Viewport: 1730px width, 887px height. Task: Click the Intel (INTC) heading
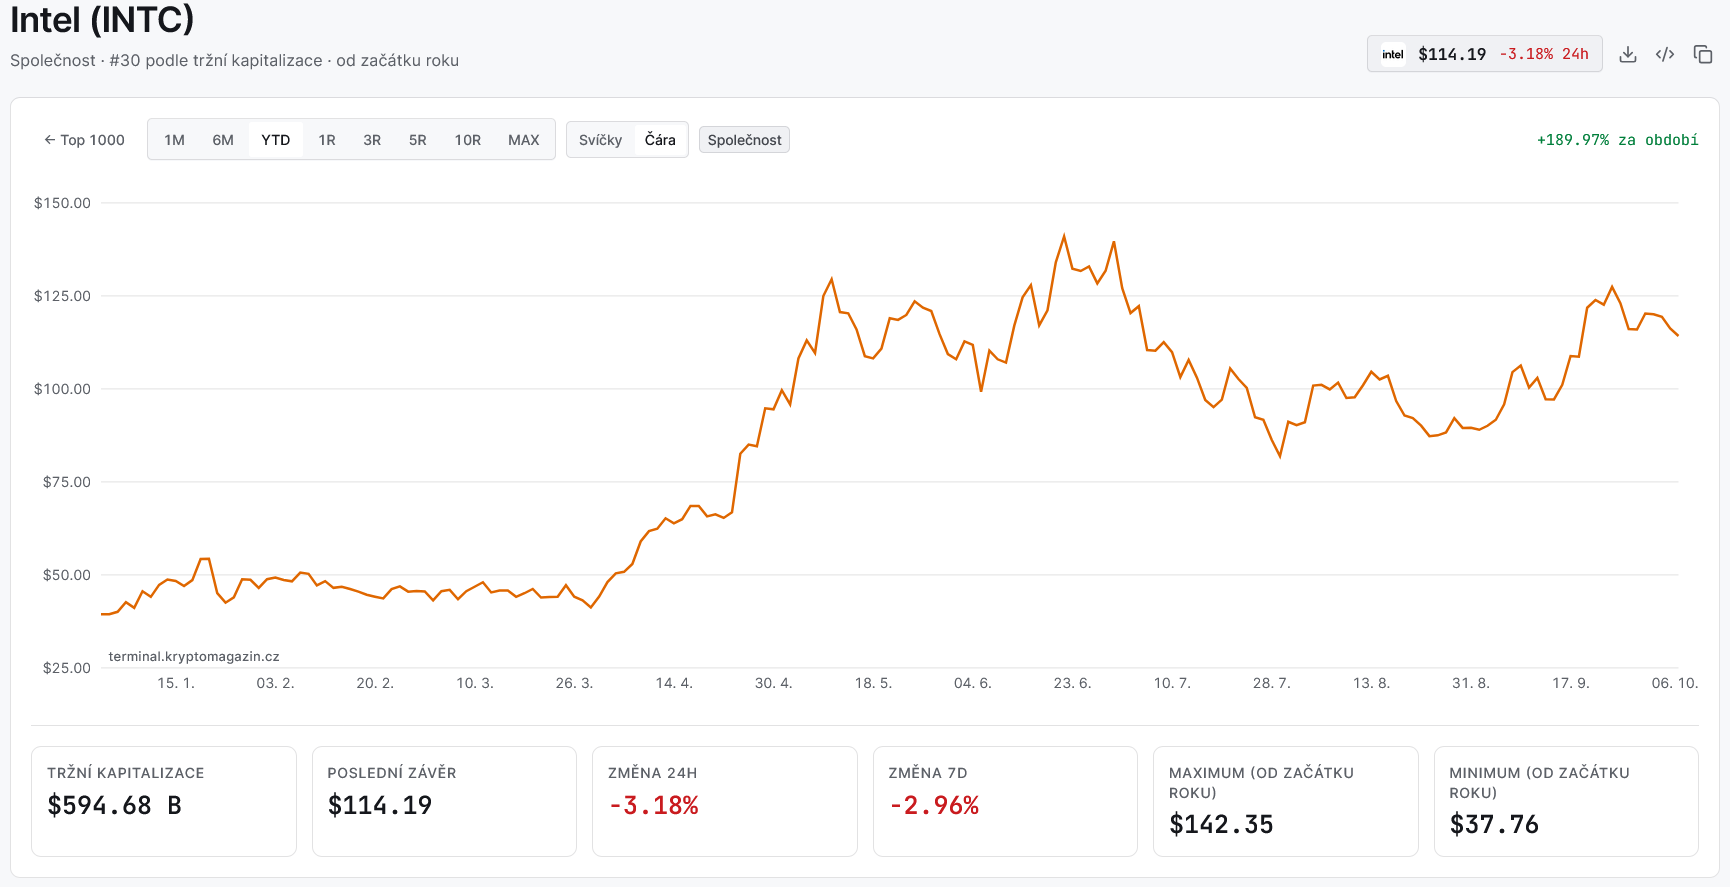point(102,19)
